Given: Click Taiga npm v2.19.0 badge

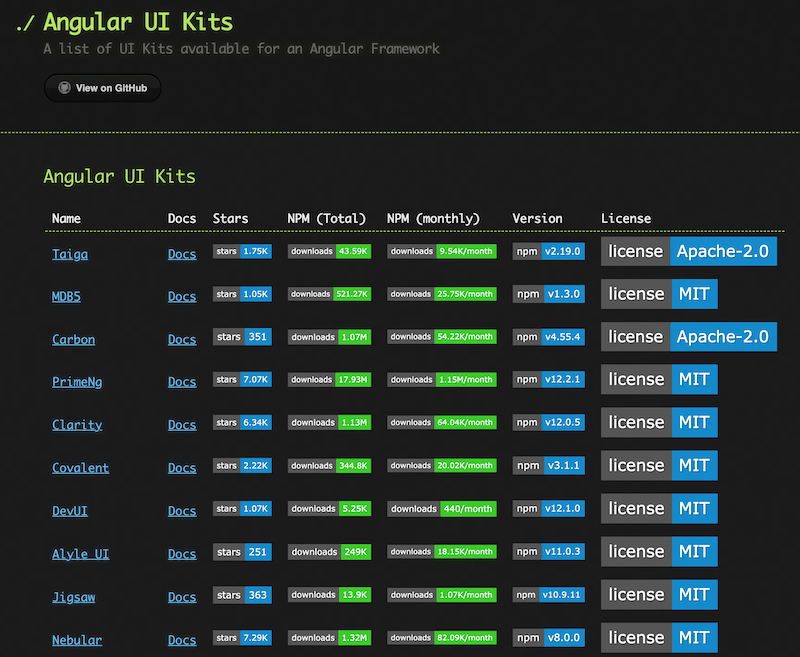Looking at the screenshot, I should (548, 251).
